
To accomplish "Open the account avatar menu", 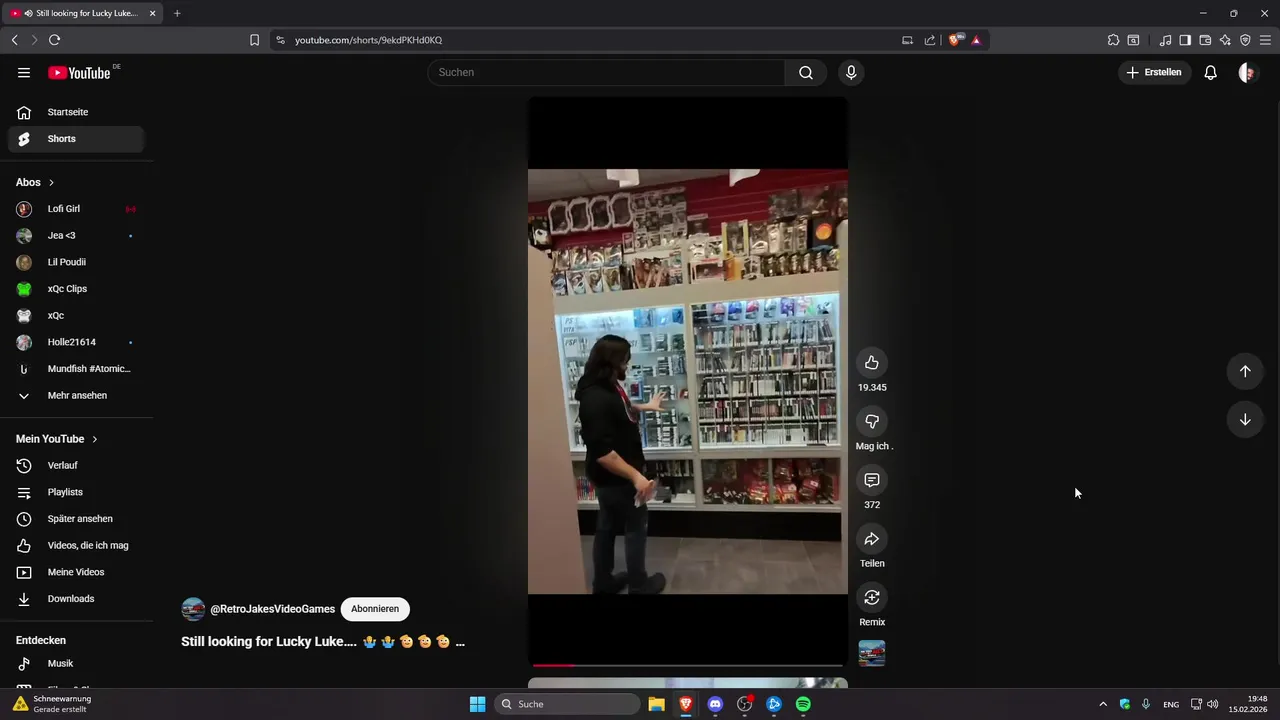I will click(1247, 72).
